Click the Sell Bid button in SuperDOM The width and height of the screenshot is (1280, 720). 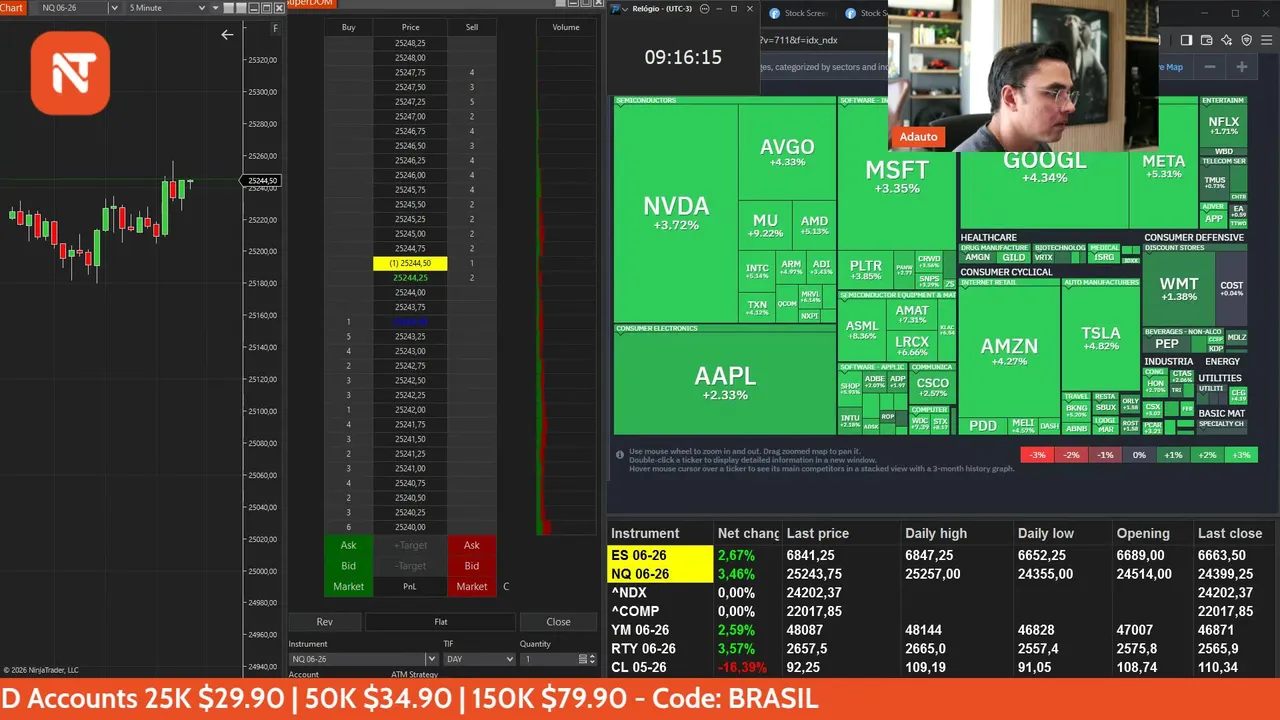472,566
